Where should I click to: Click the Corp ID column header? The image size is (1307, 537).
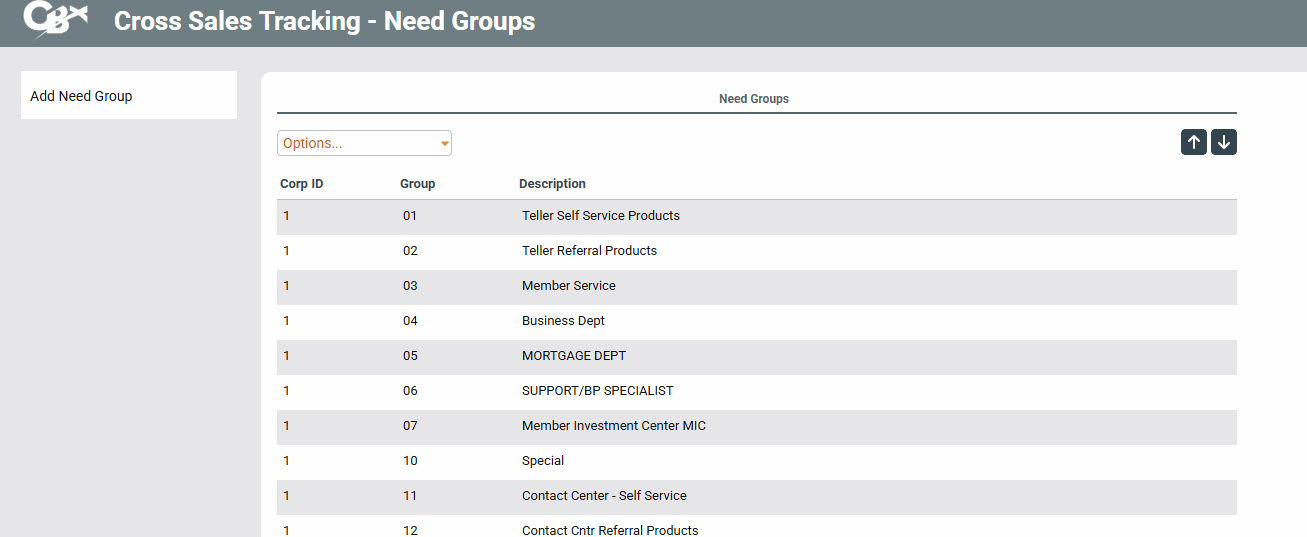tap(301, 184)
